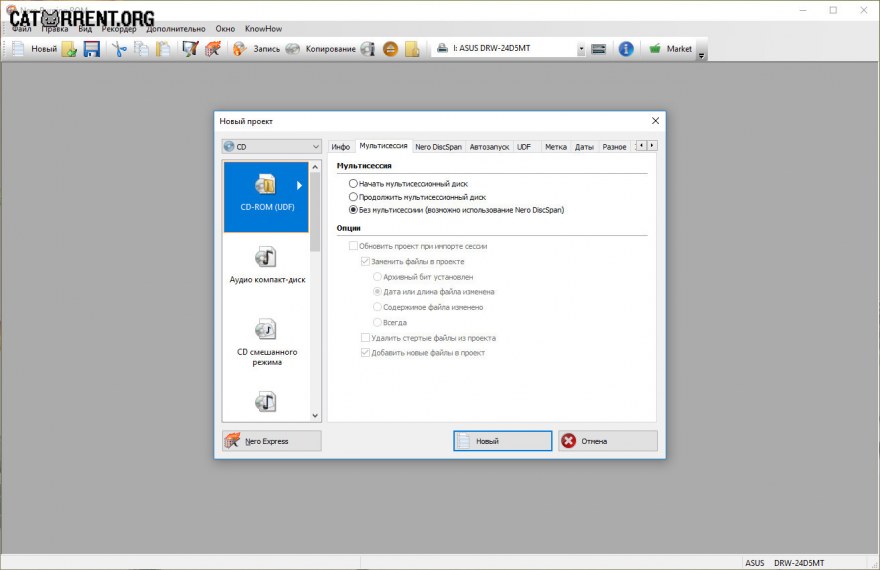The image size is (880, 570).
Task: Click the Market label in the toolbar
Action: coord(679,49)
